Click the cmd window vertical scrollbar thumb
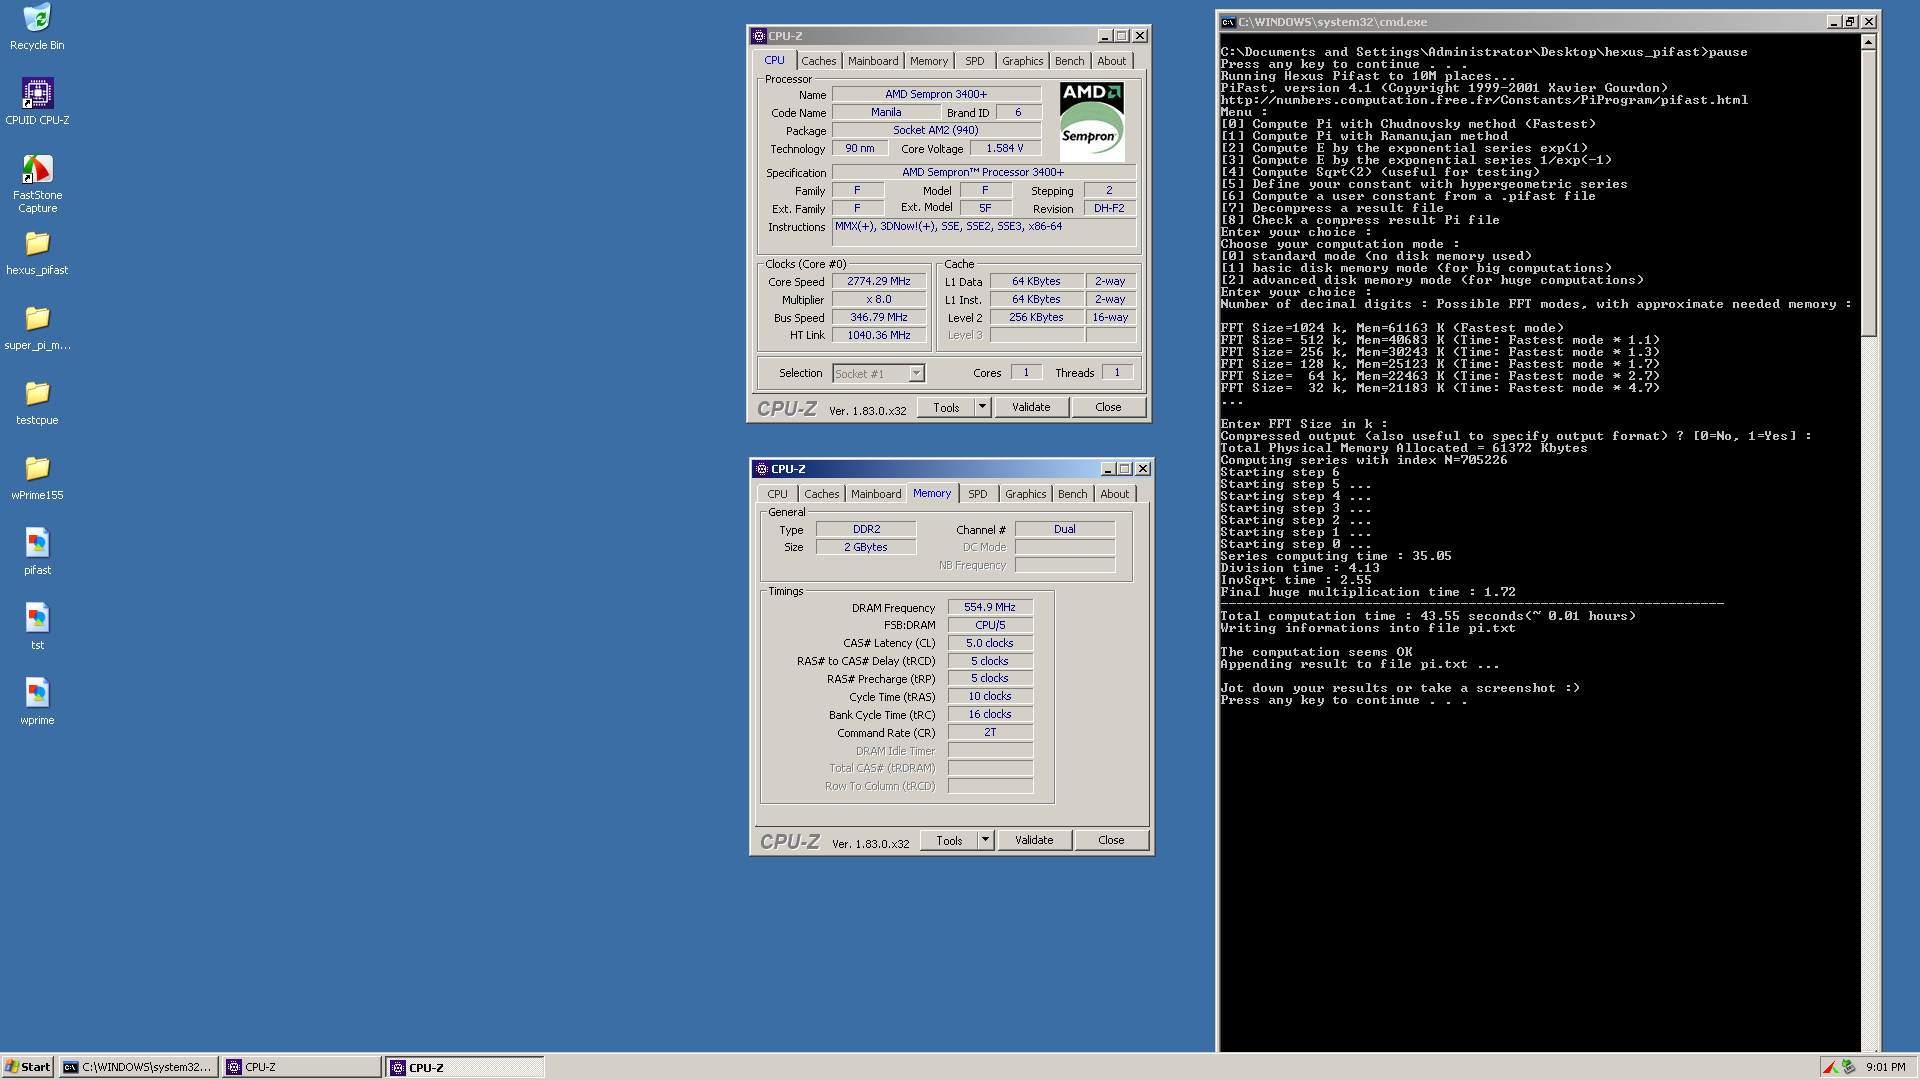The height and width of the screenshot is (1080, 1920). pos(1868,193)
